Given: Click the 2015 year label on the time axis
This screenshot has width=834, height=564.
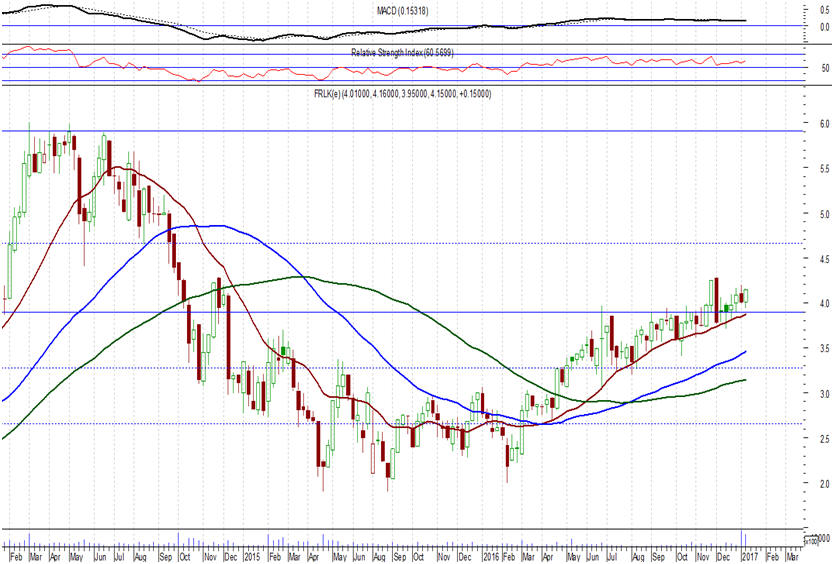Looking at the screenshot, I should coord(252,557).
